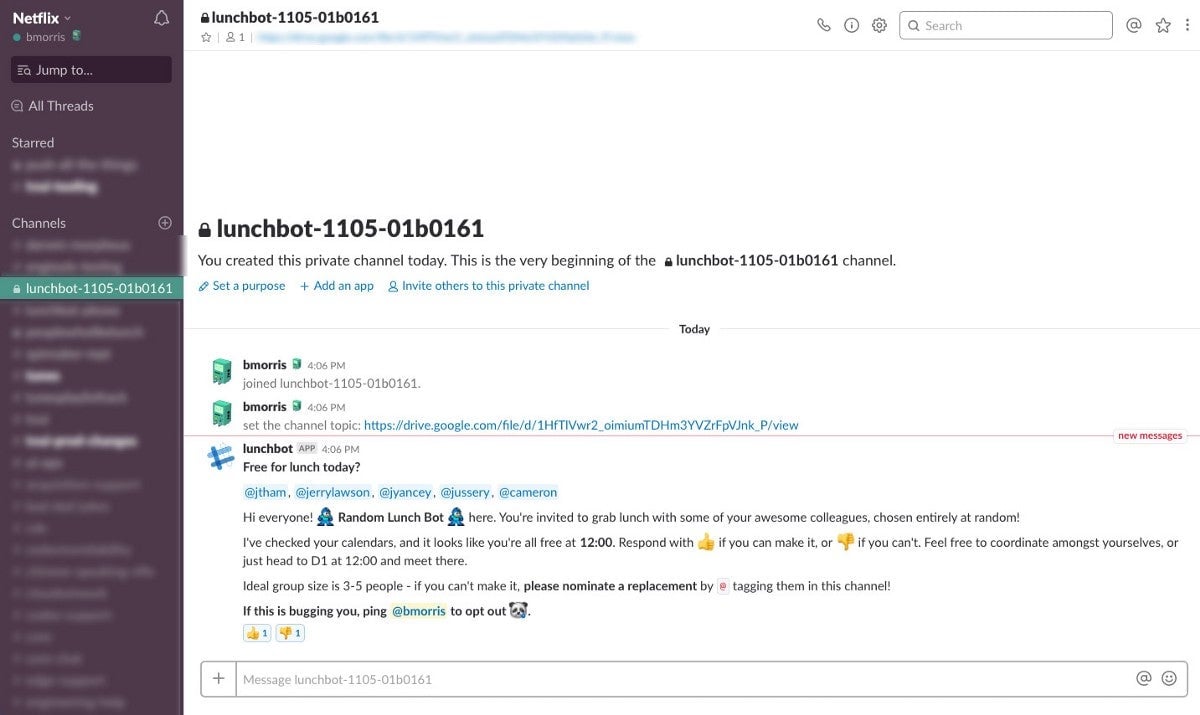
Task: Open the notifications bell in sidebar
Action: coord(161,18)
